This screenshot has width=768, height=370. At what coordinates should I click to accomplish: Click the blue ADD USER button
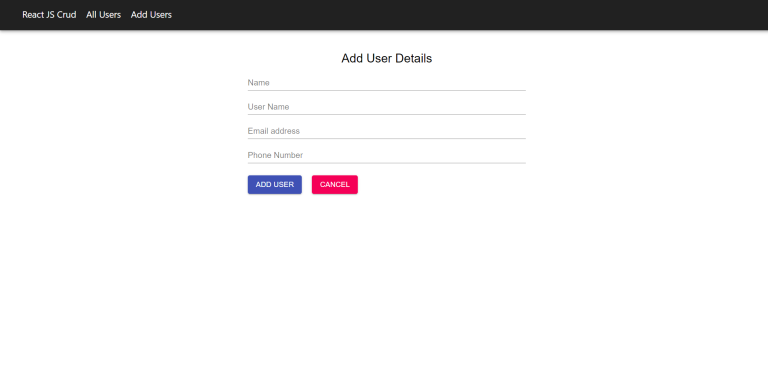(275, 185)
